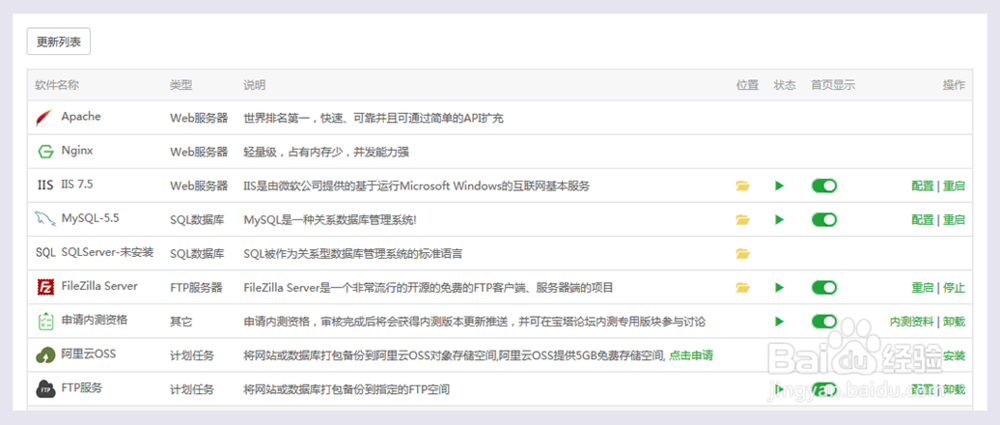Toggle homepage display for MySQL-5.5
Viewport: 1000px width, 425px height.
point(824,220)
